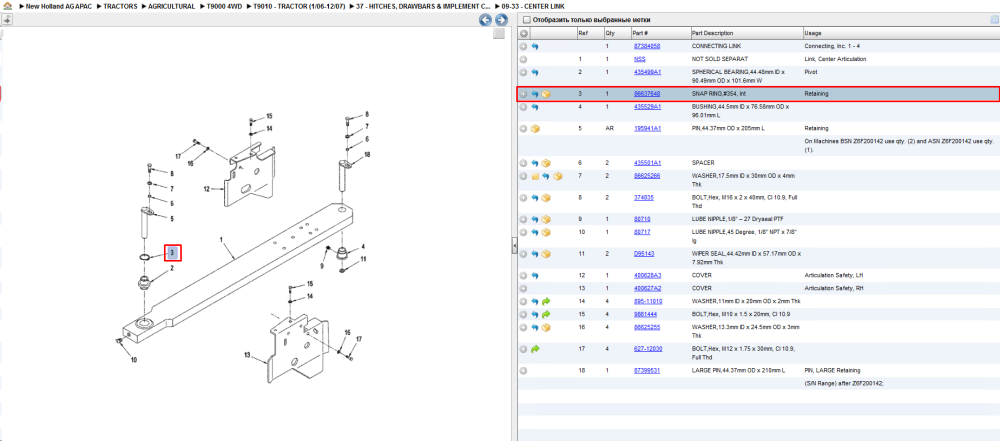
Task: Select callout 11 on the diagram
Action: point(363,259)
